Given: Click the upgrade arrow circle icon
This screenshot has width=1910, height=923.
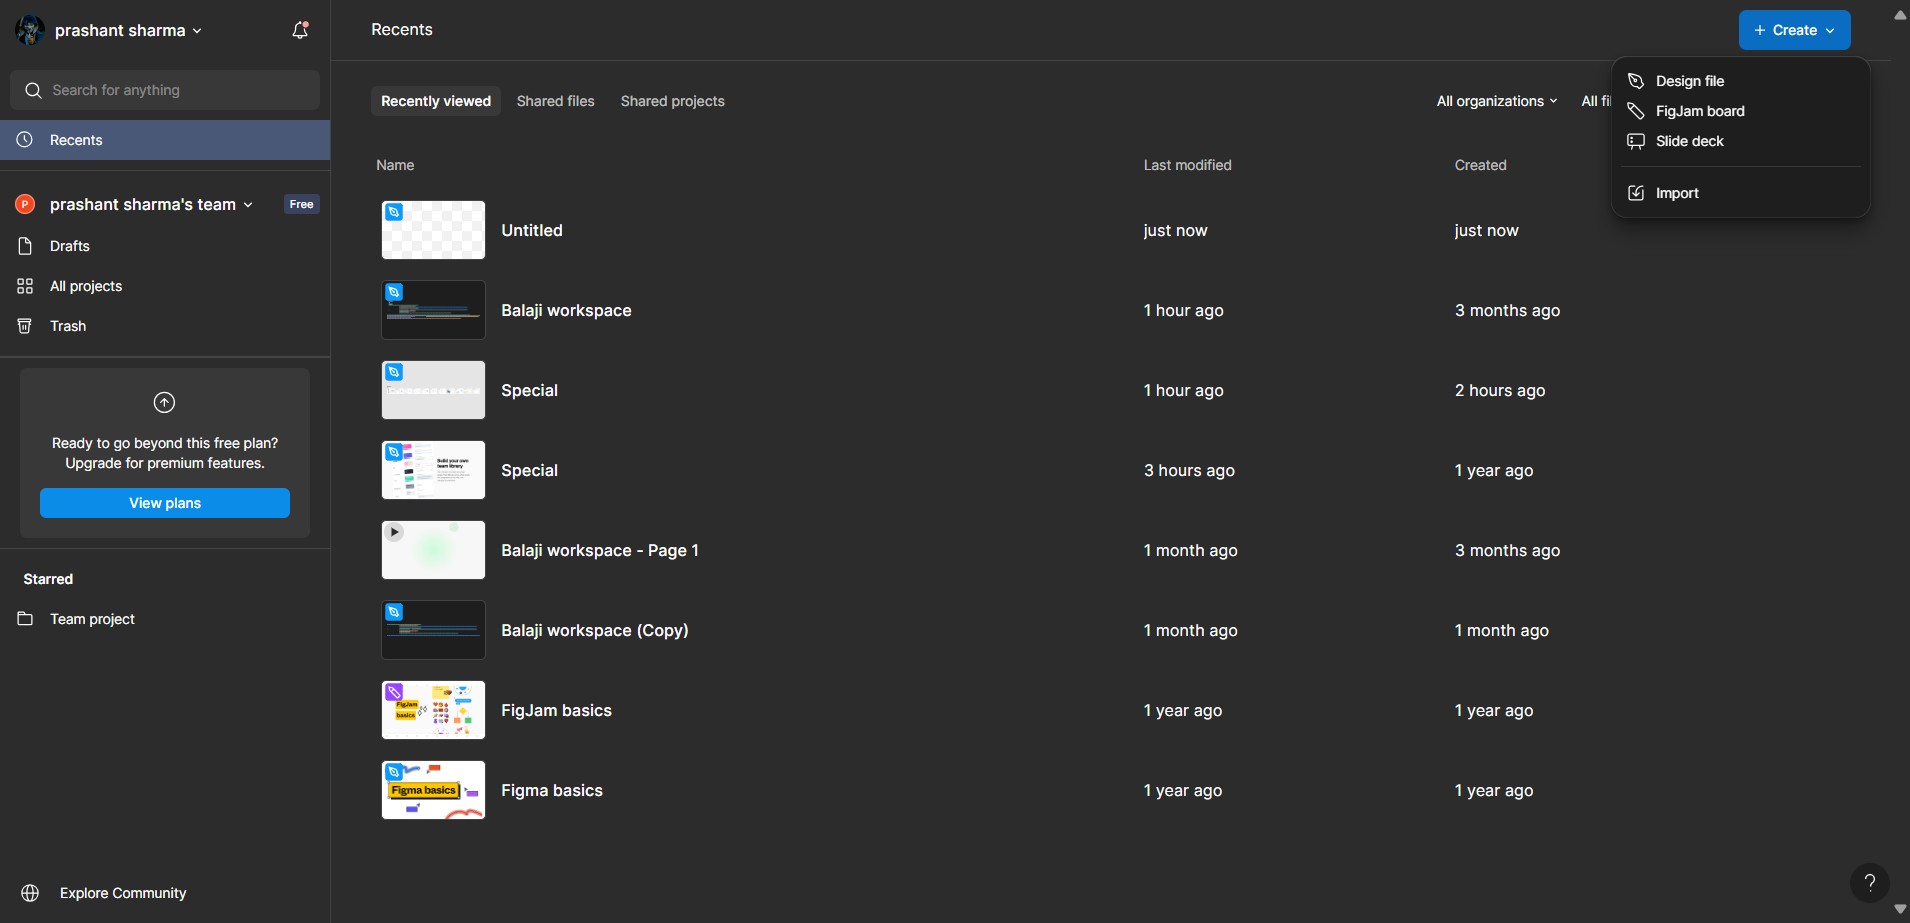Looking at the screenshot, I should tap(164, 402).
